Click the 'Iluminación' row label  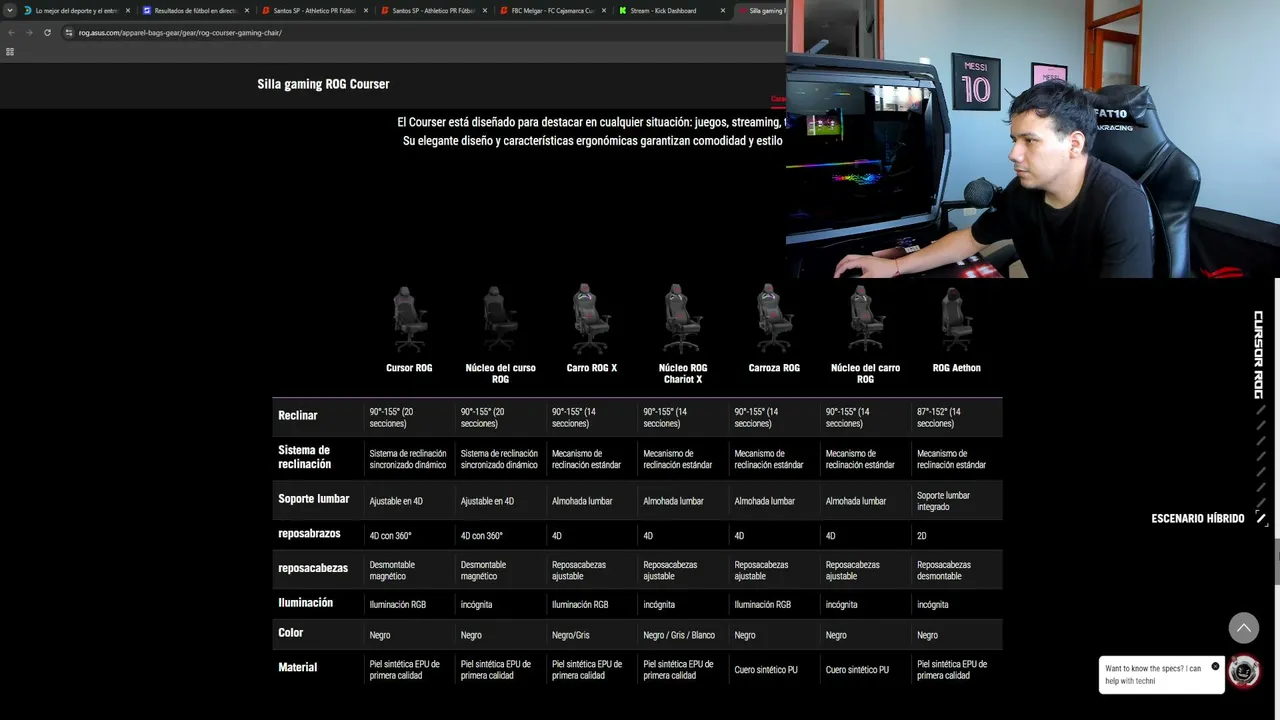305,603
